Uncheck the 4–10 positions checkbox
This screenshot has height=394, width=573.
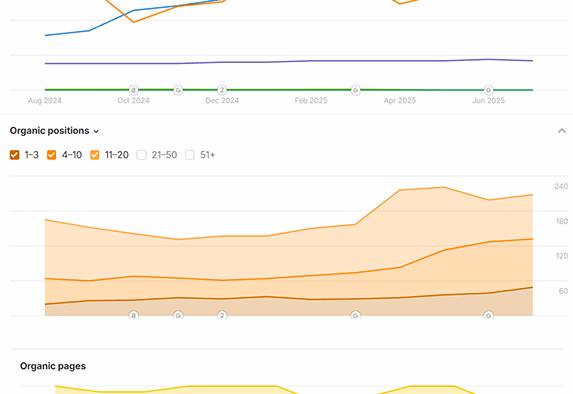[52, 155]
